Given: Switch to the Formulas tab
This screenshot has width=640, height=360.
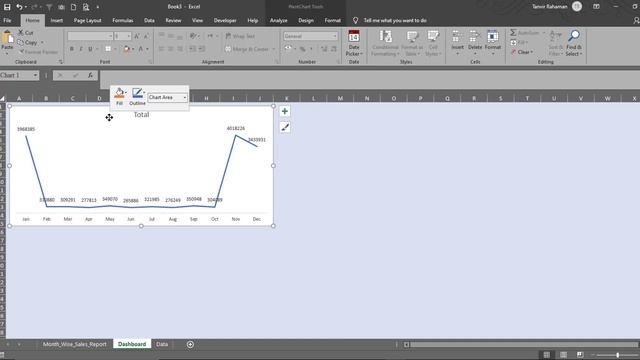Looking at the screenshot, I should click(122, 20).
